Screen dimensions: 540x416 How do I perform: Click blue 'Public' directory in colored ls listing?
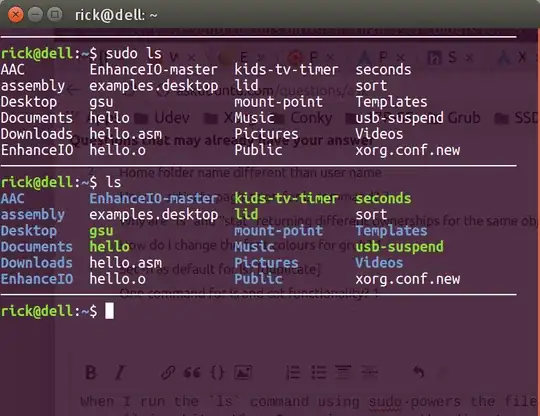tap(258, 279)
